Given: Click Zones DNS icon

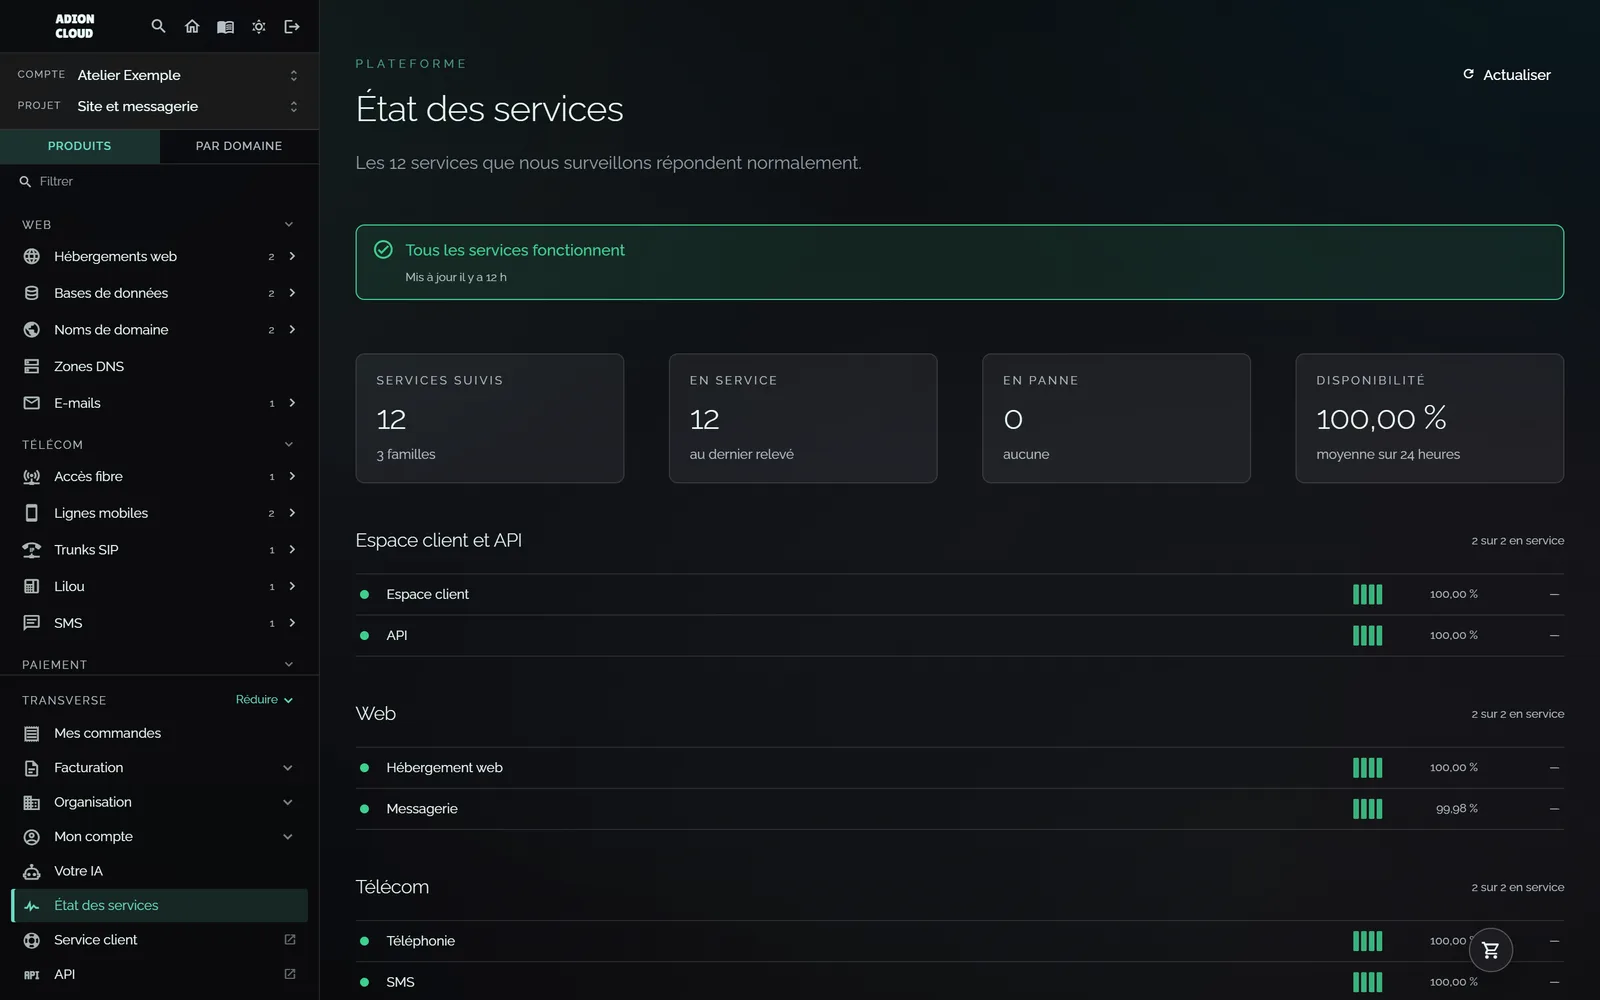Looking at the screenshot, I should 32,366.
